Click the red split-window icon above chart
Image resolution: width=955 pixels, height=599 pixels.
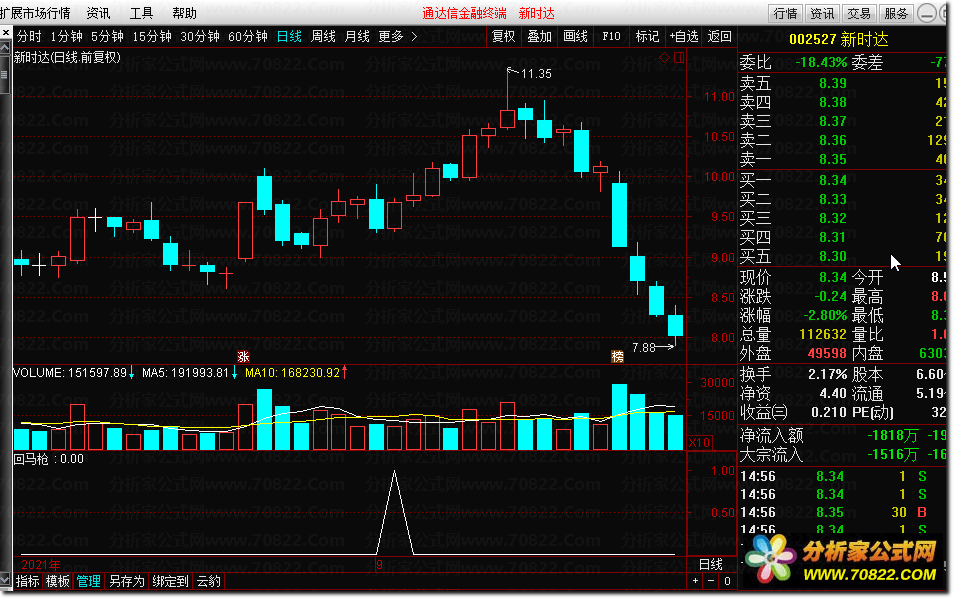click(679, 57)
